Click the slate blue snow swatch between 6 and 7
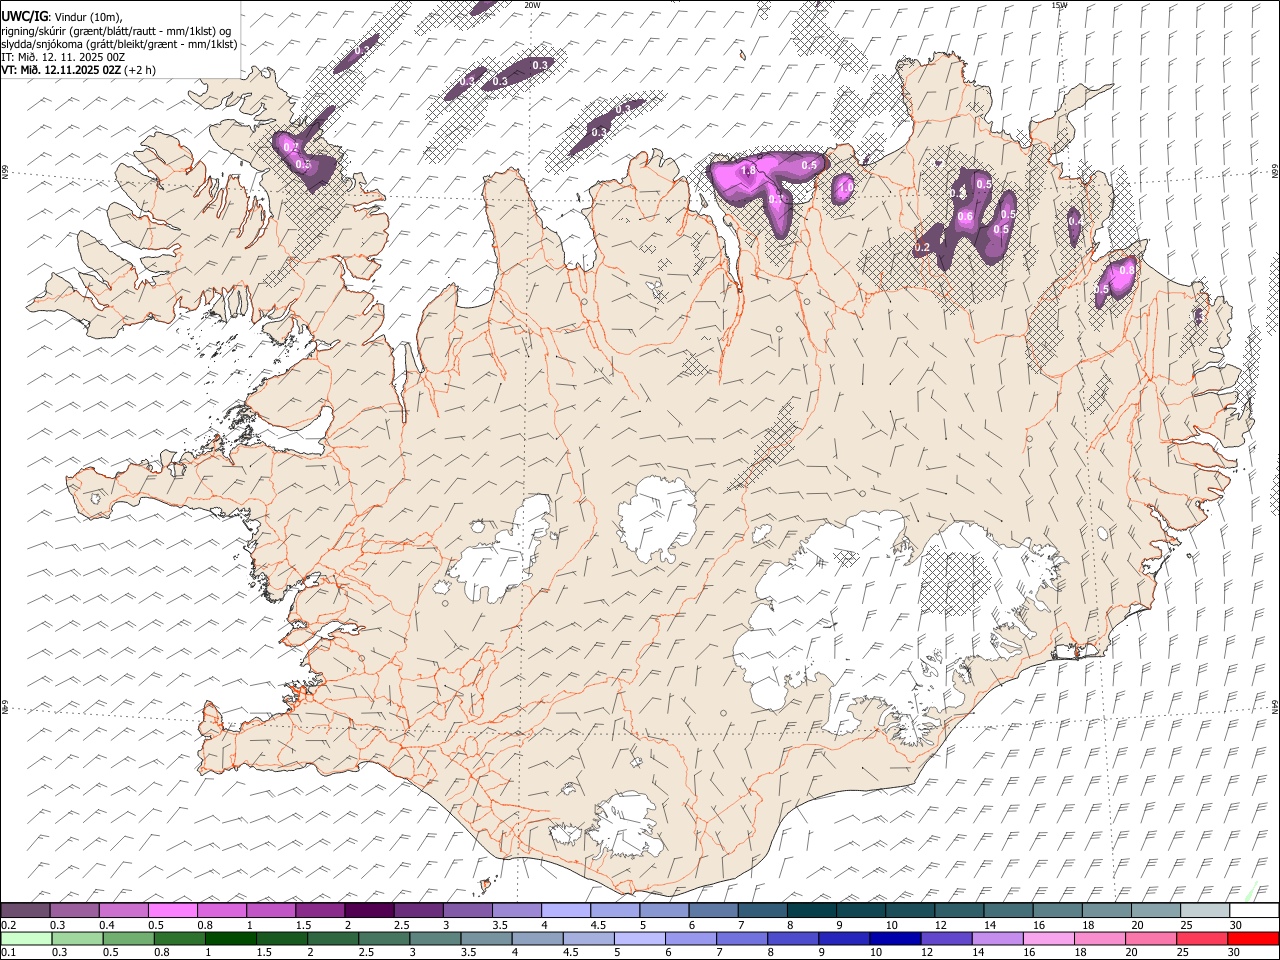 pyautogui.click(x=712, y=910)
